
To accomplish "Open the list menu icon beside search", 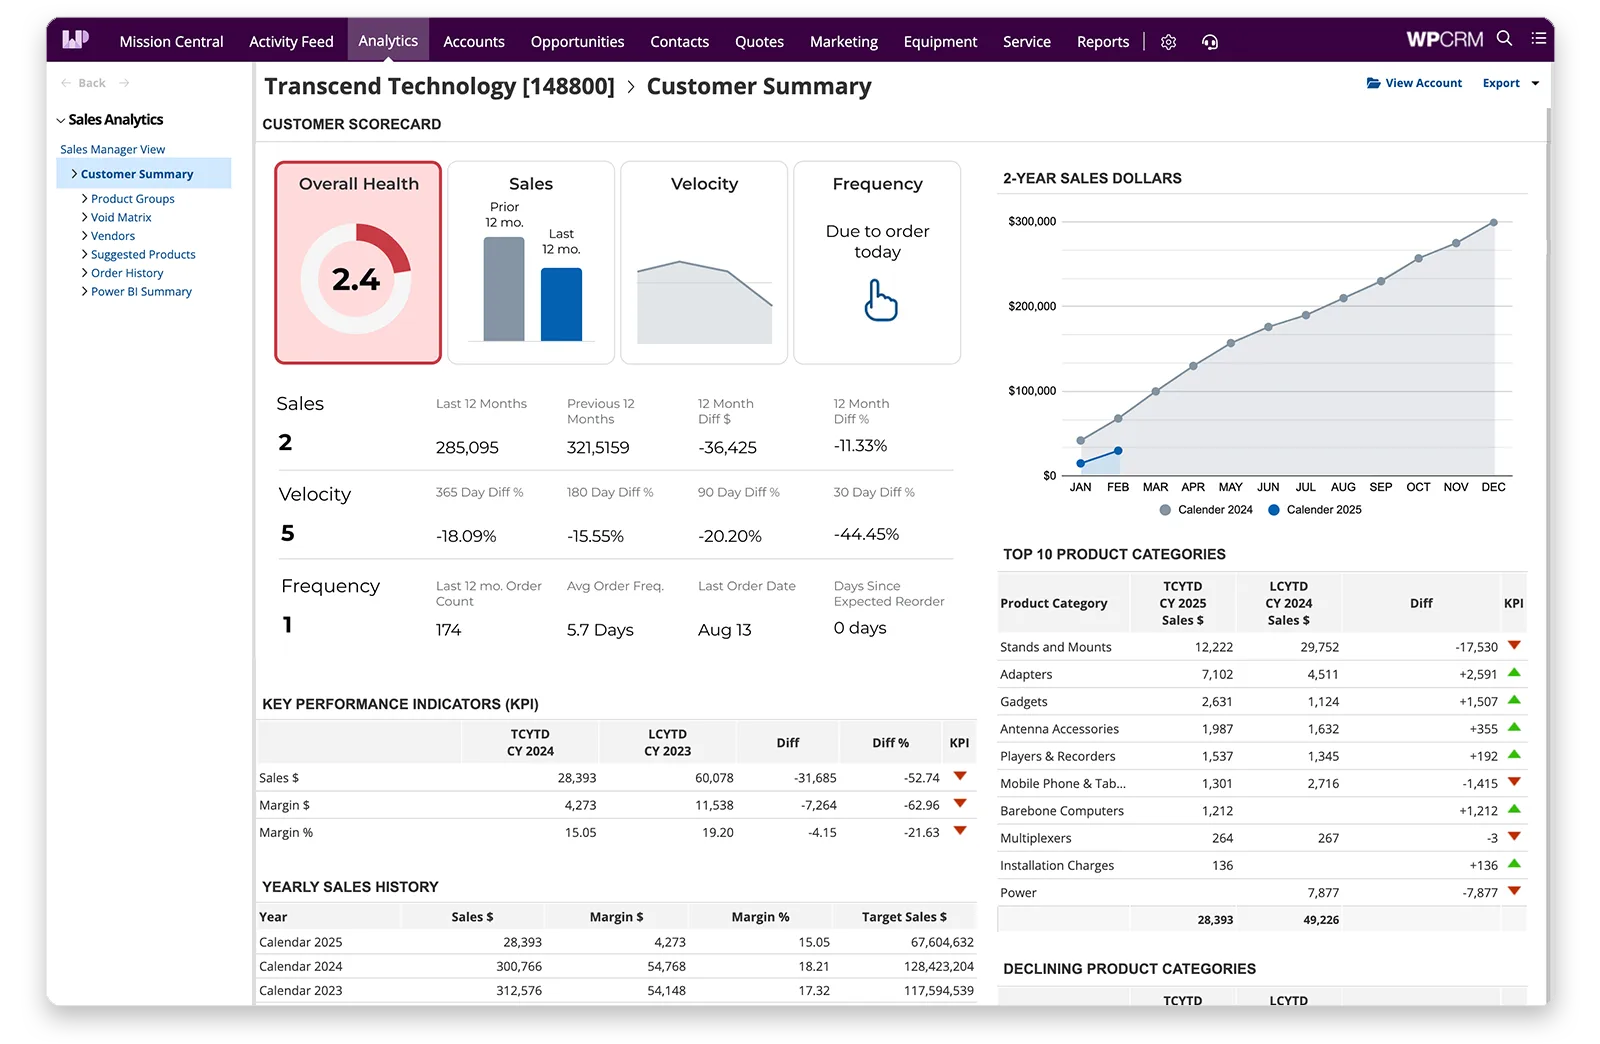I will 1538,39.
